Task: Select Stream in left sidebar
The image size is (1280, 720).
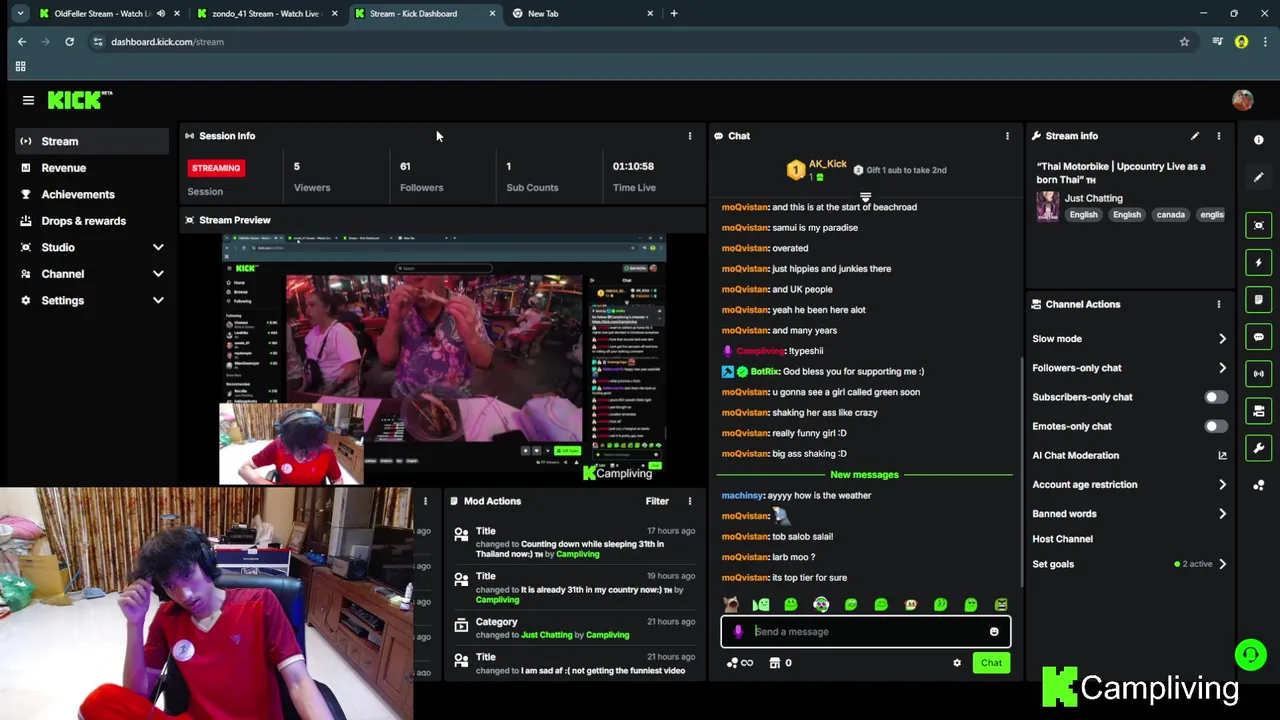Action: [92, 141]
